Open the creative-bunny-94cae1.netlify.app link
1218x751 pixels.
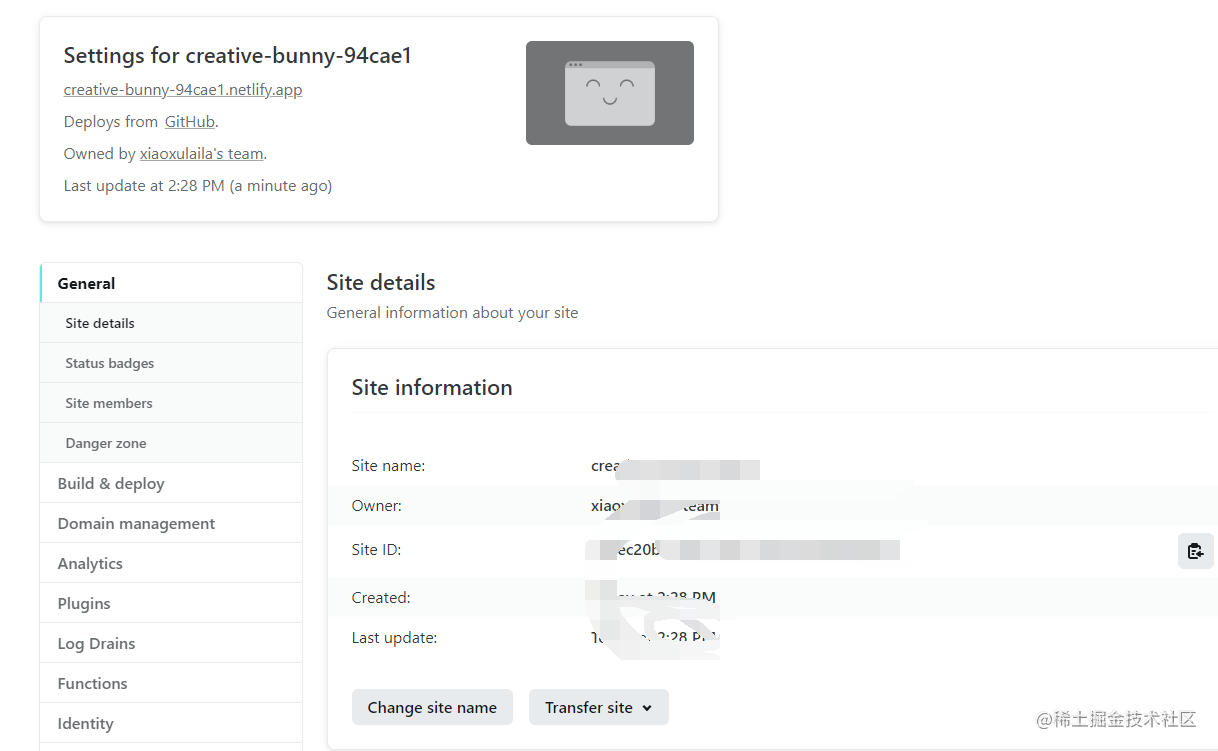pyautogui.click(x=183, y=90)
